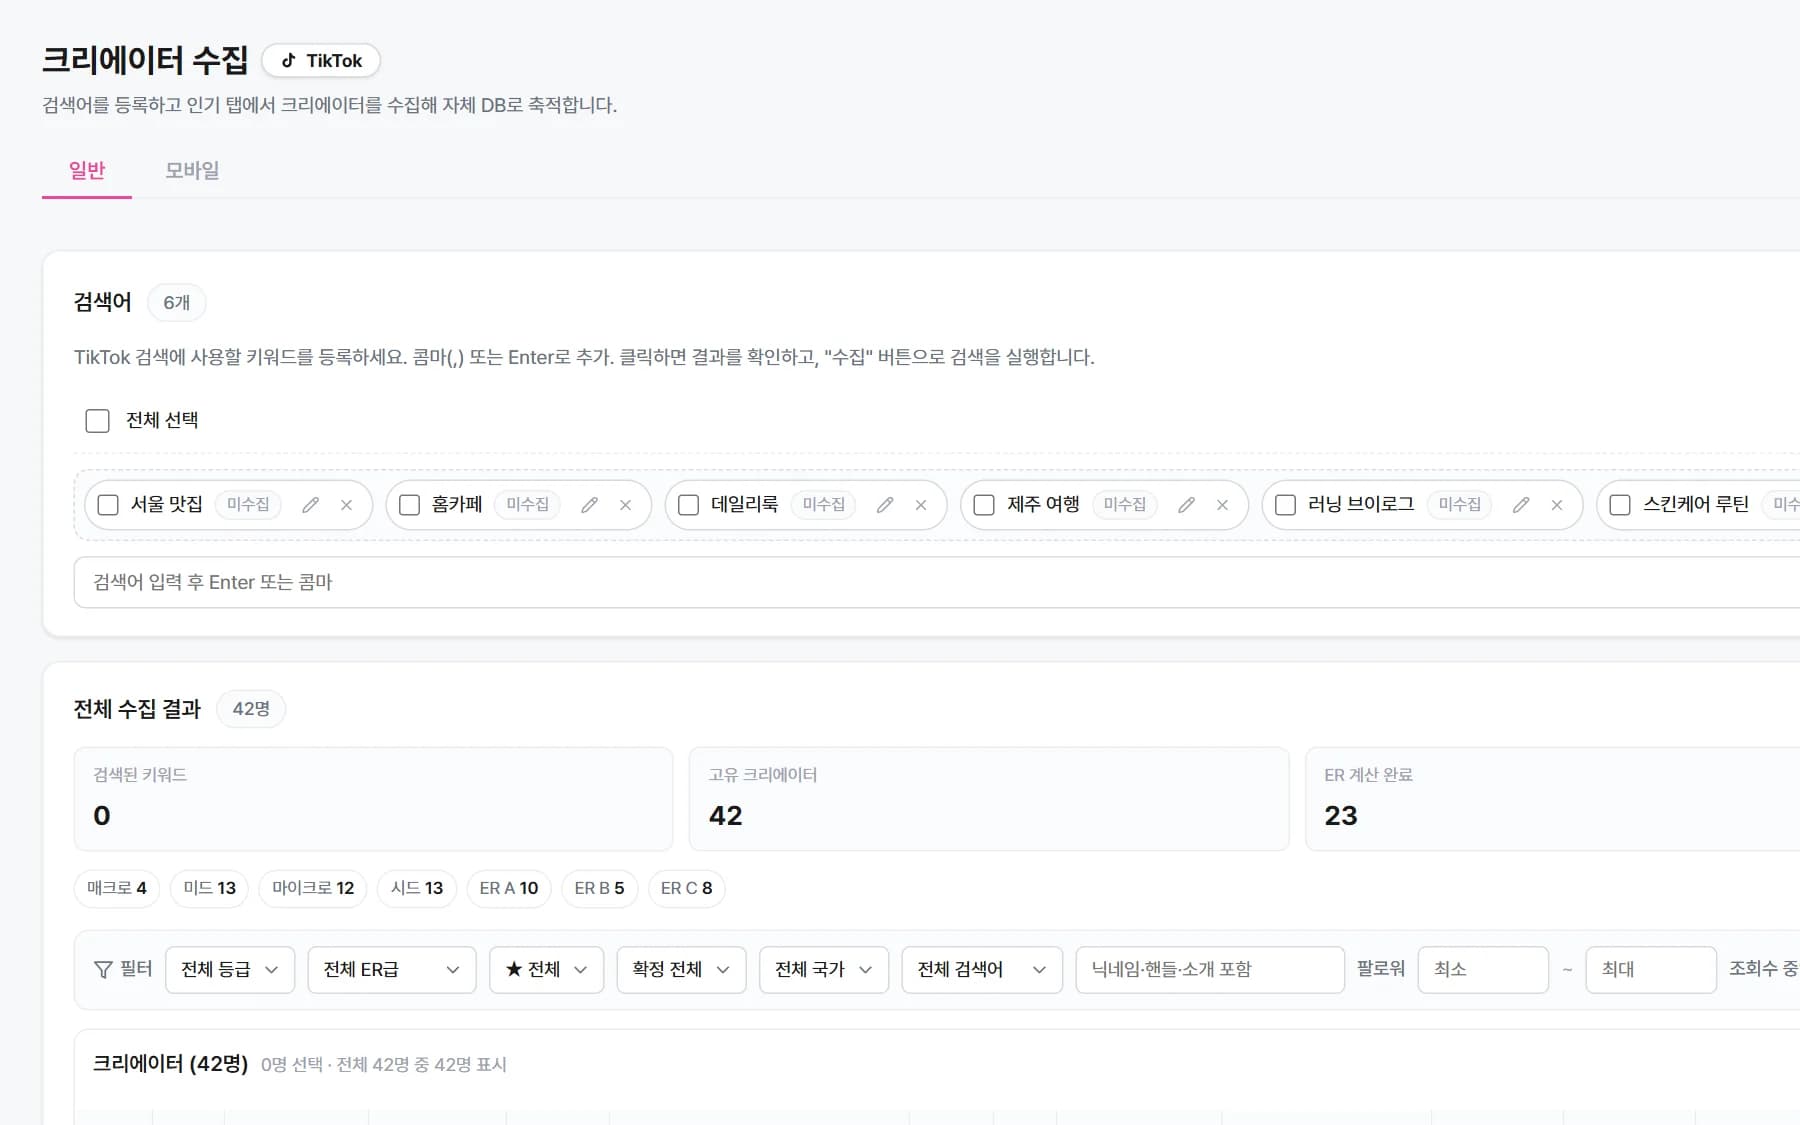Viewport: 1800px width, 1125px height.
Task: Open the ★ 전체 favorites dropdown
Action: 546,969
